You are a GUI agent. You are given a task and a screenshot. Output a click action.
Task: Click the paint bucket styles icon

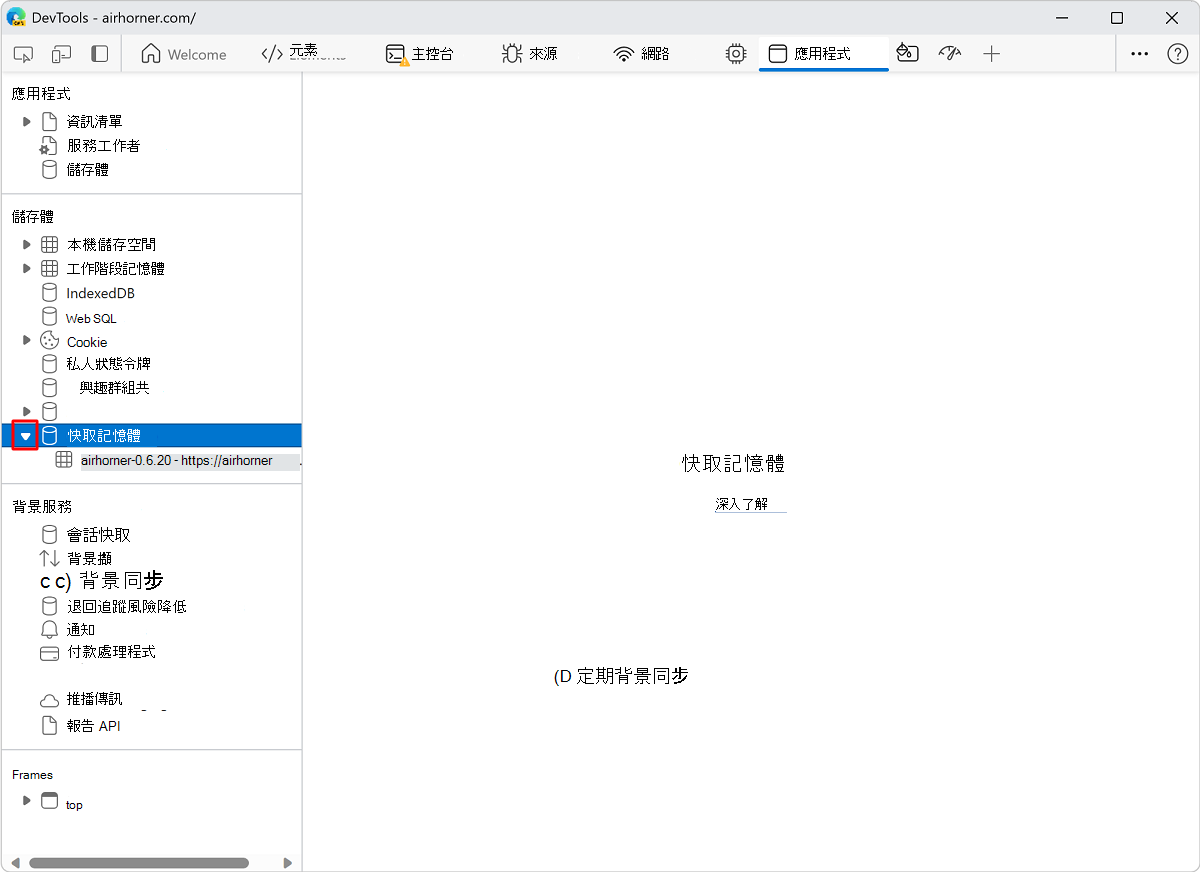(x=907, y=54)
